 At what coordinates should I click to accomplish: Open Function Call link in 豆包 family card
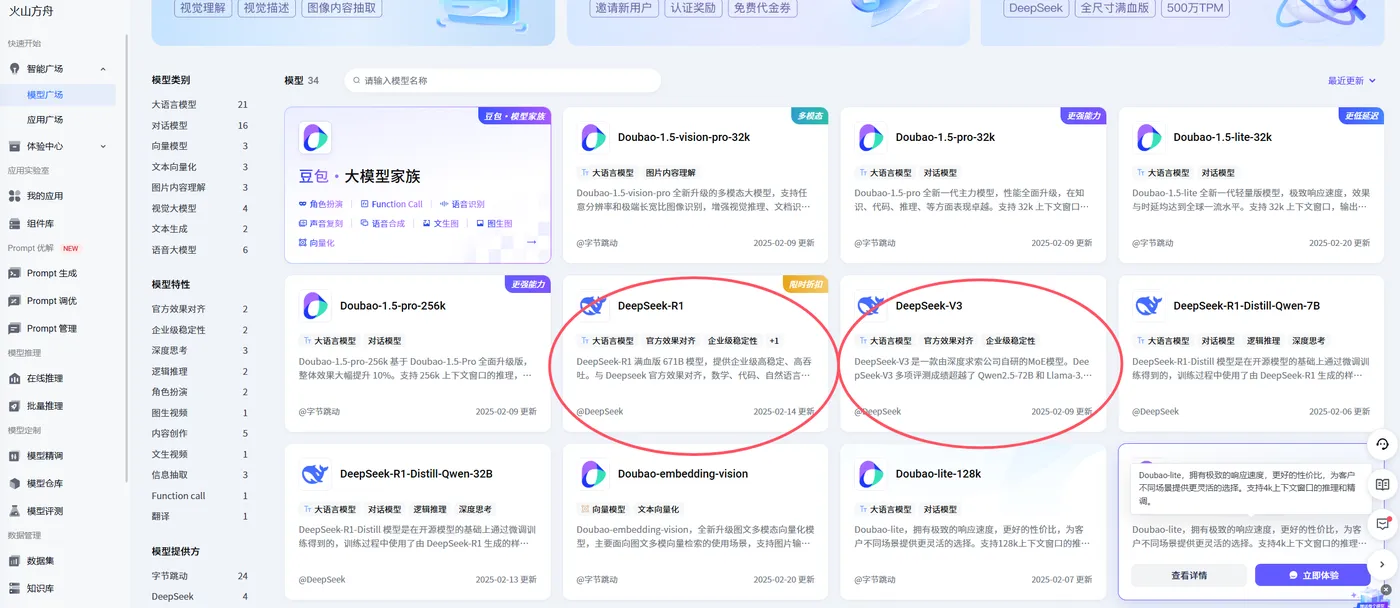[x=392, y=204]
